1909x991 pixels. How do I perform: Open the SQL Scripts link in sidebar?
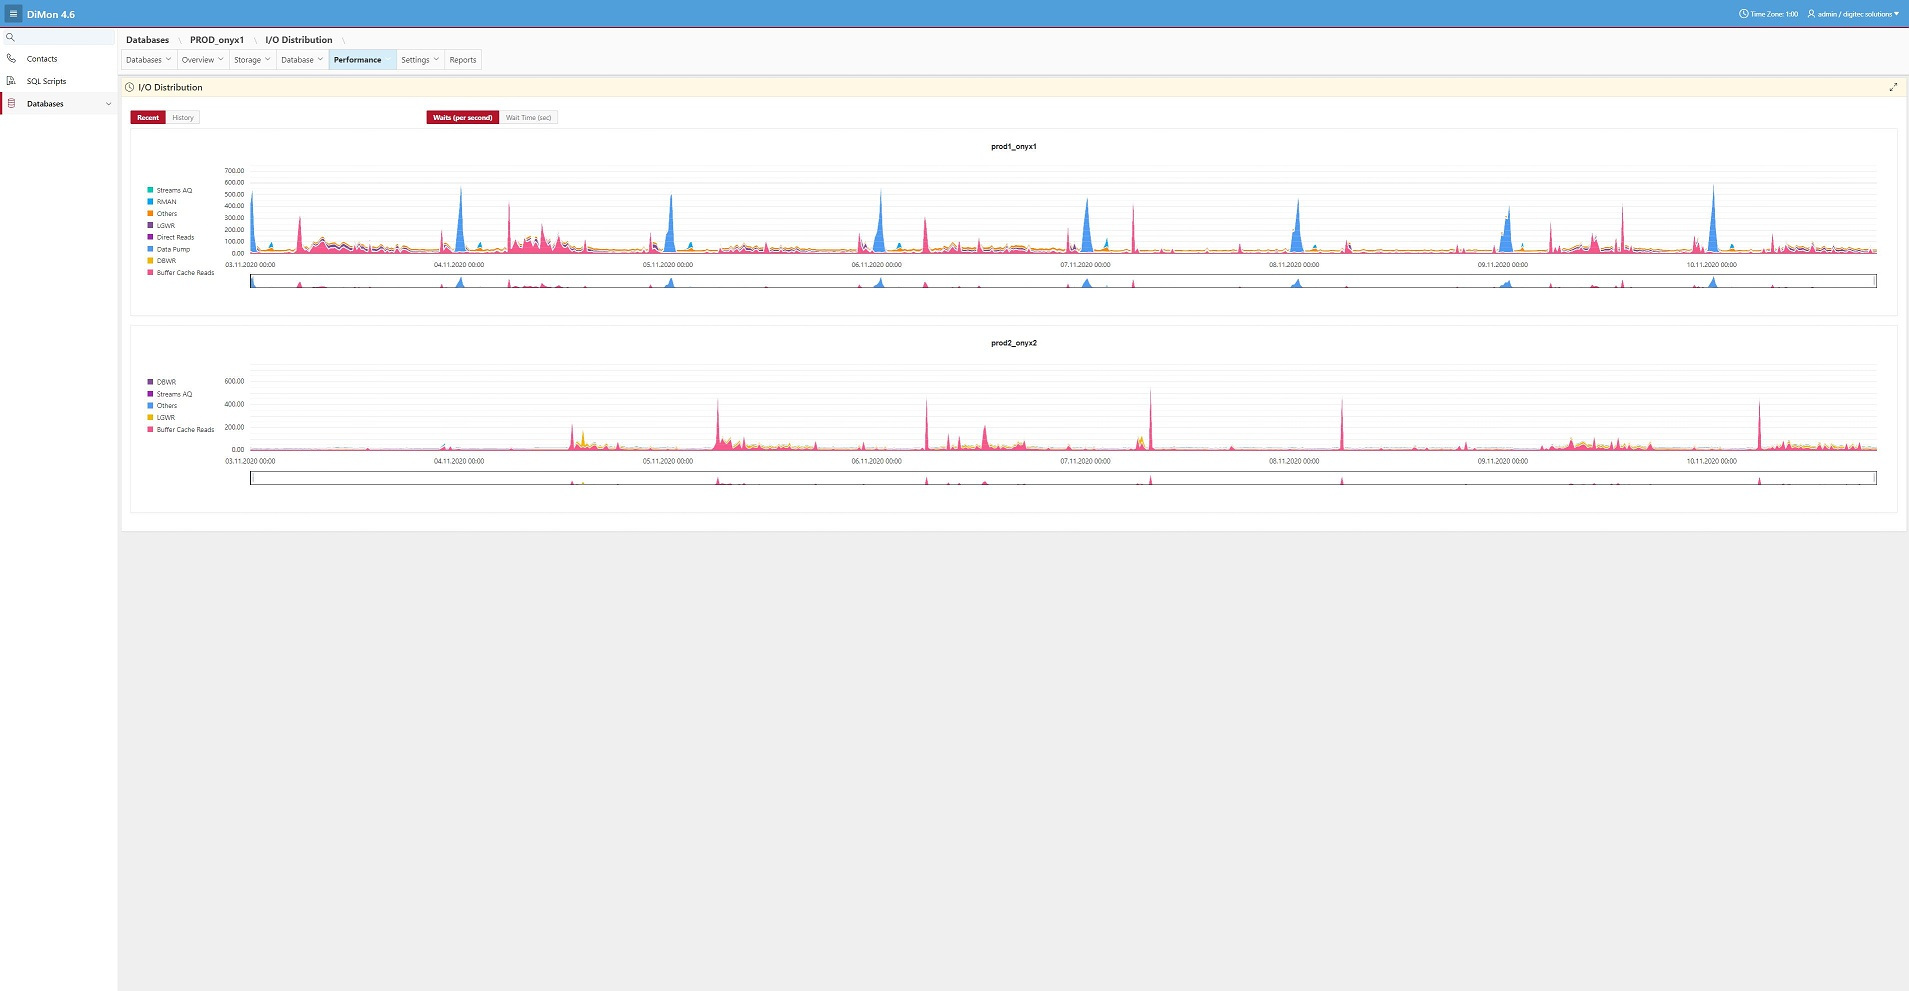[47, 81]
